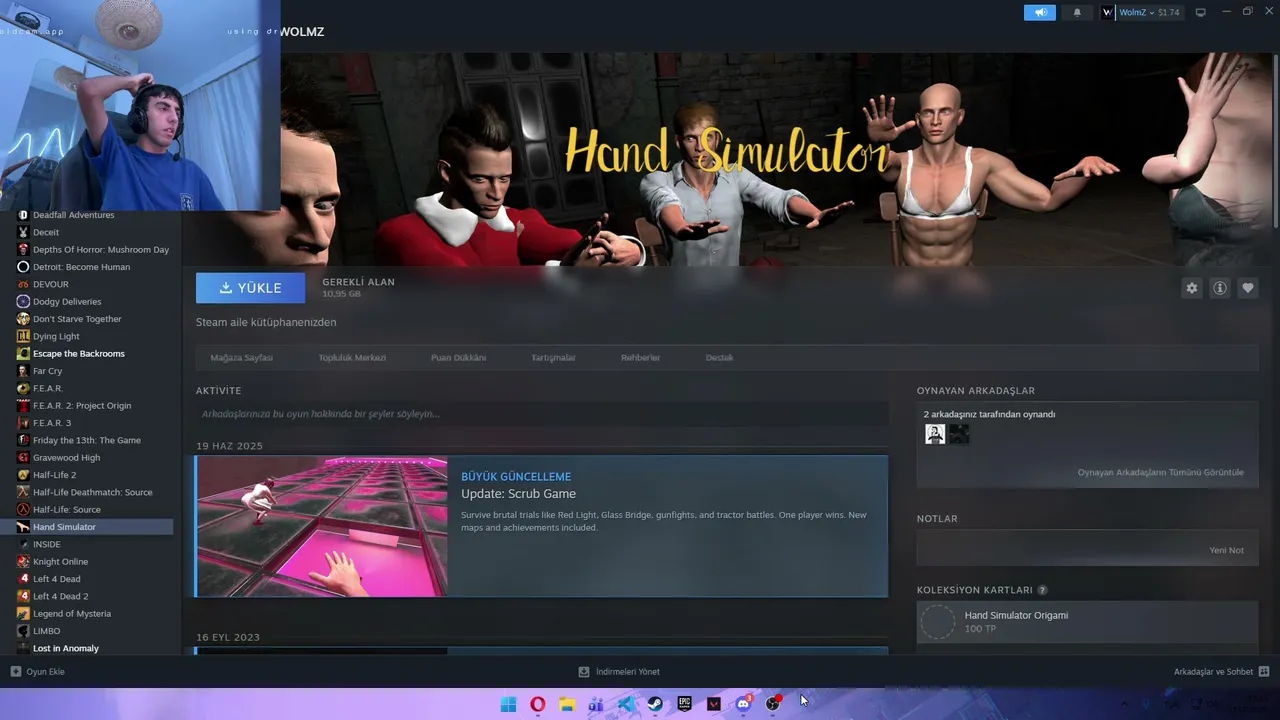The height and width of the screenshot is (720, 1280).
Task: Open the Hand Simulator Origami card entry
Action: (x=1087, y=622)
